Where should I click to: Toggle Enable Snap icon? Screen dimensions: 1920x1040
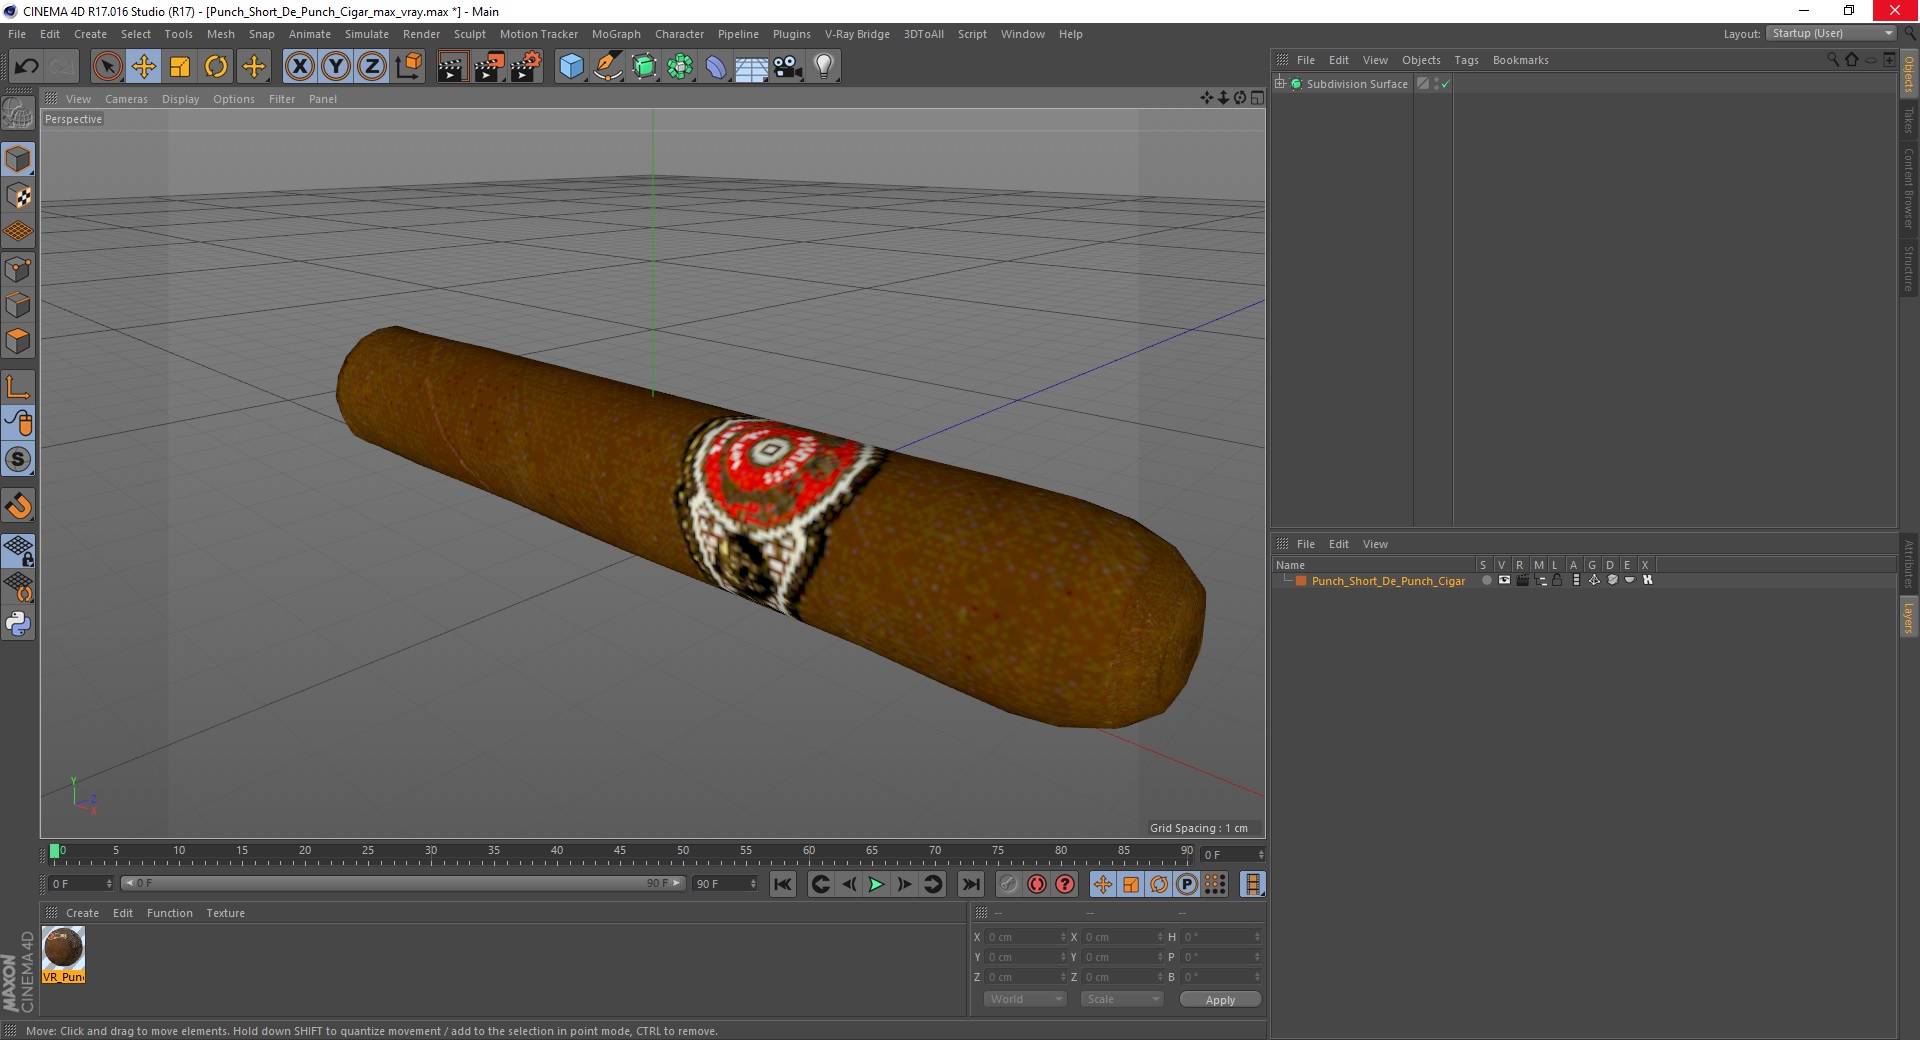18,459
